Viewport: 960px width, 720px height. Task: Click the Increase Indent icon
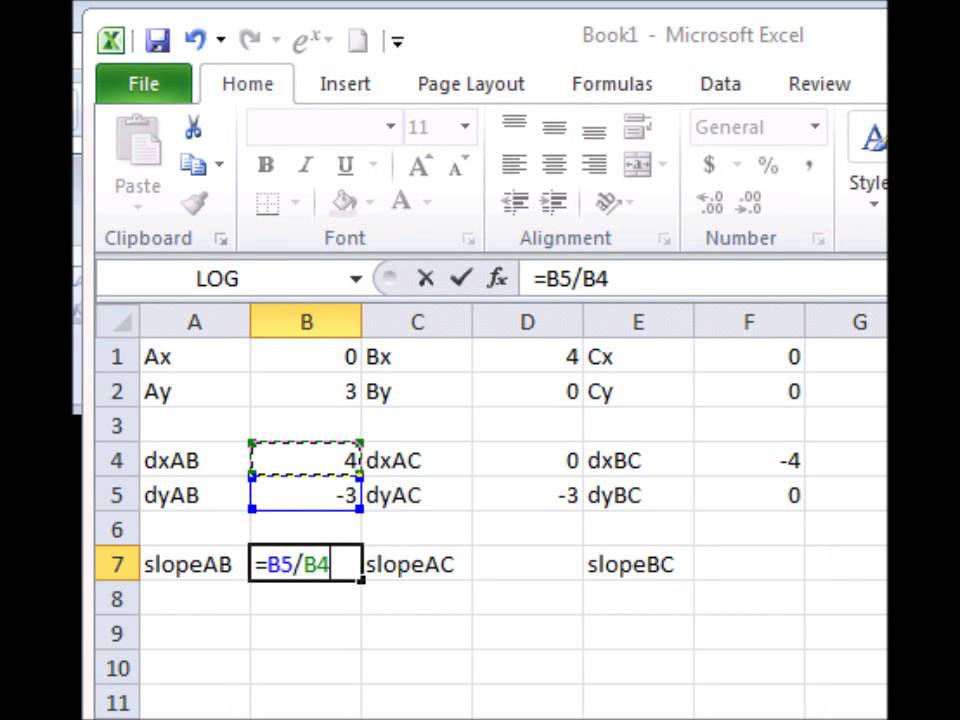553,202
